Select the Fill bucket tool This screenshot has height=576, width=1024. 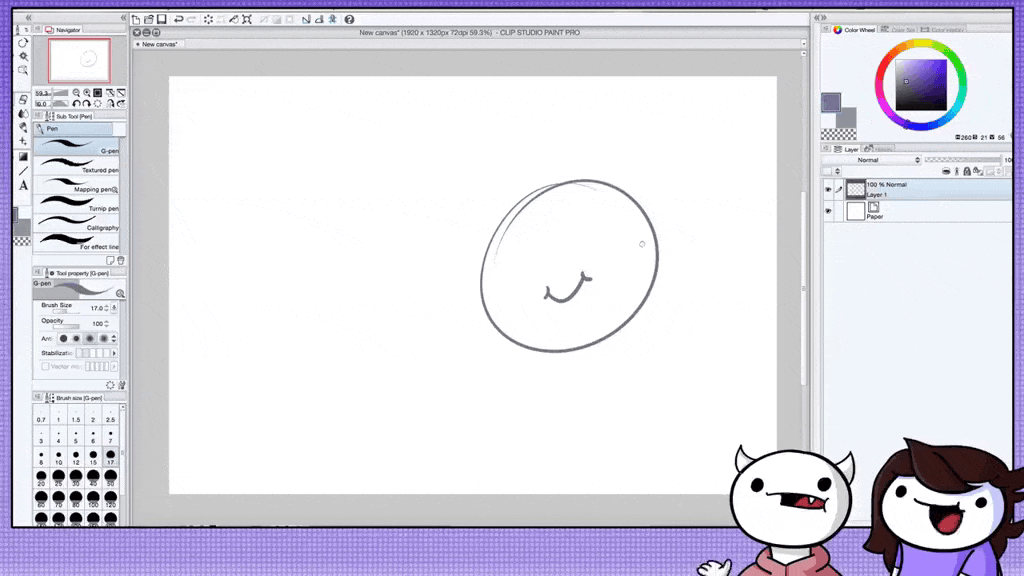(x=23, y=114)
